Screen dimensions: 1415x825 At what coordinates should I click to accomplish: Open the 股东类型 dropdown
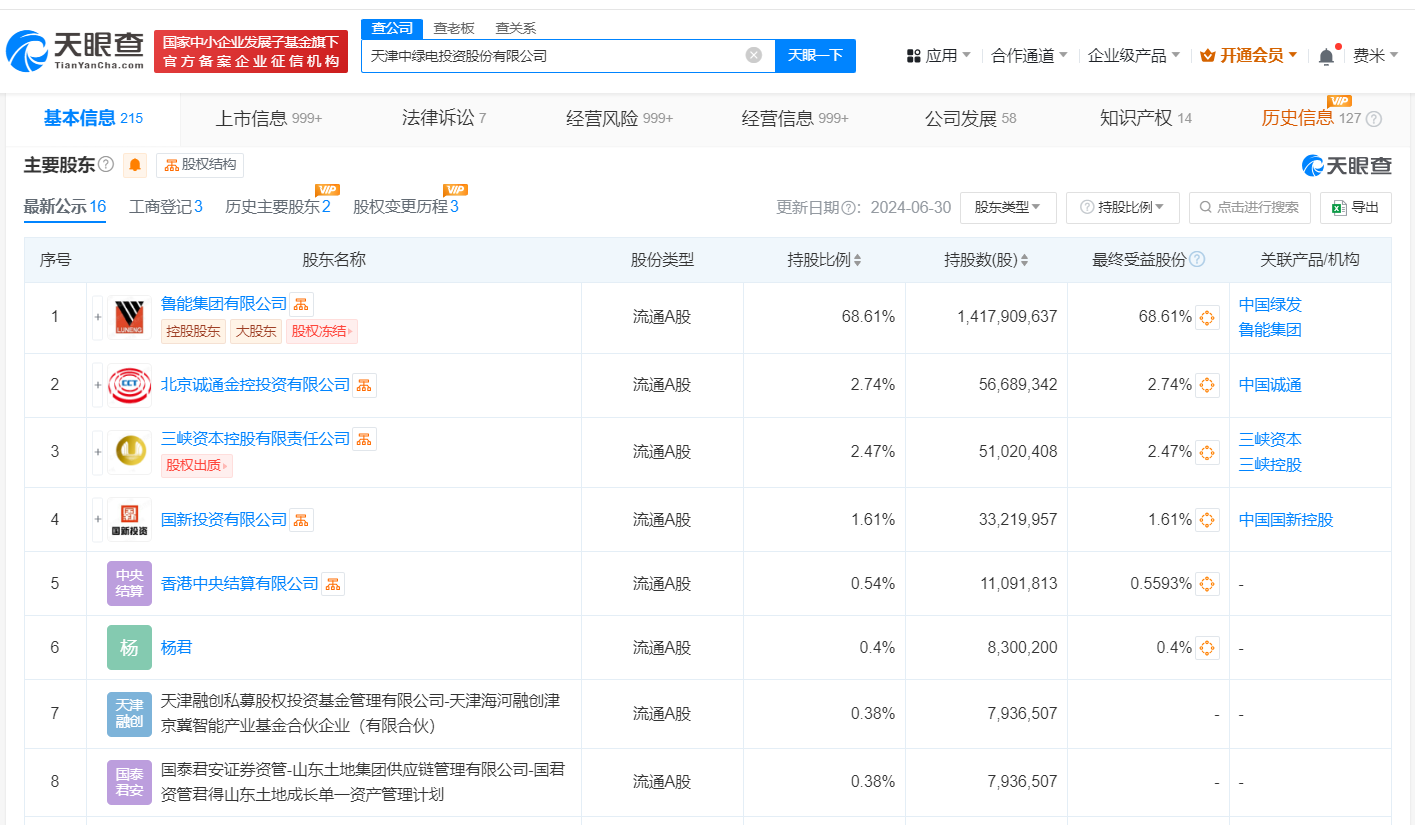(x=1008, y=208)
